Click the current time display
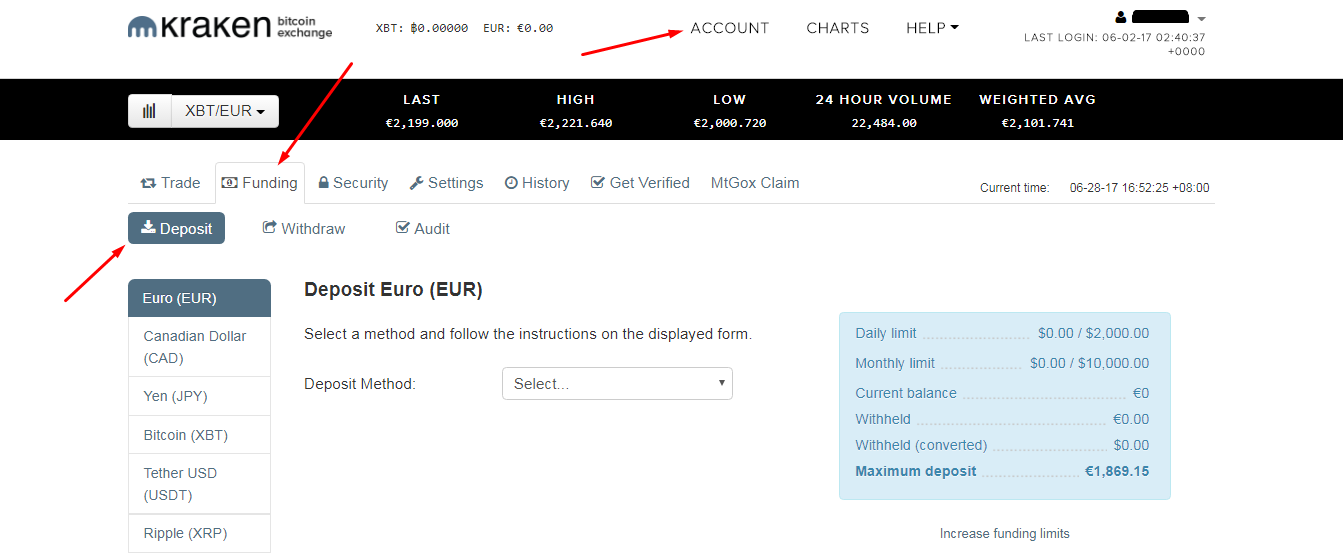This screenshot has height=553, width=1343. (x=1094, y=188)
